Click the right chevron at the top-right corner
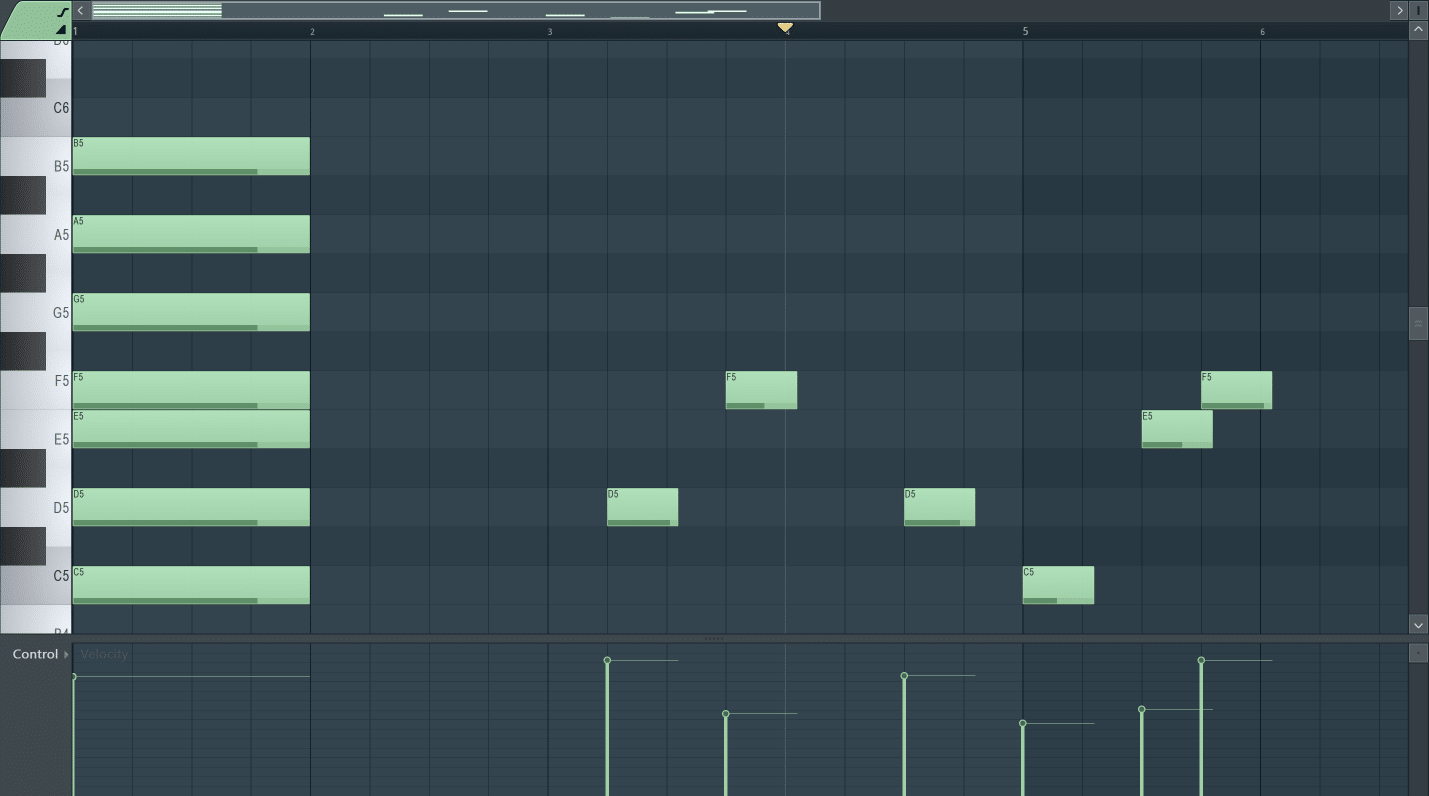1429x796 pixels. point(1399,10)
